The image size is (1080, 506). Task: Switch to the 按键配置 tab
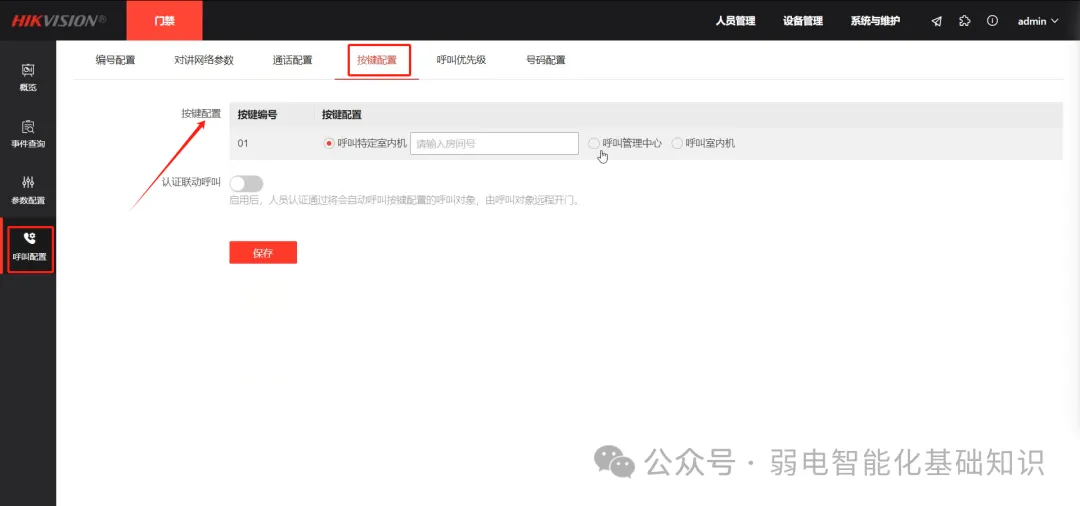tap(377, 60)
